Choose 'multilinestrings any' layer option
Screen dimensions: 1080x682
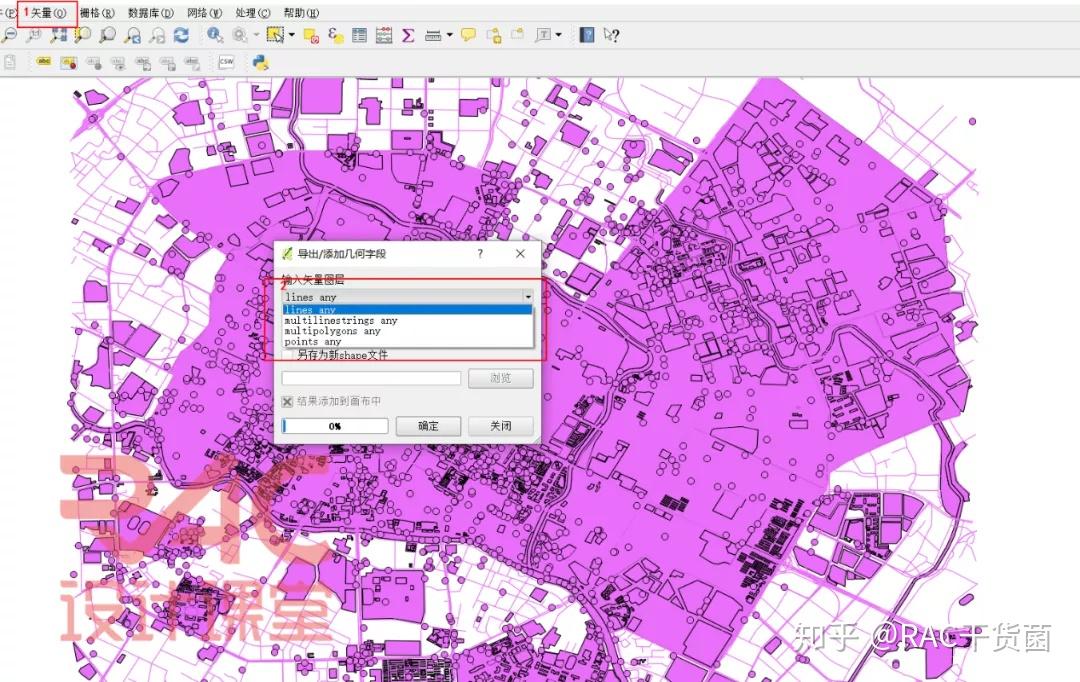(408, 320)
